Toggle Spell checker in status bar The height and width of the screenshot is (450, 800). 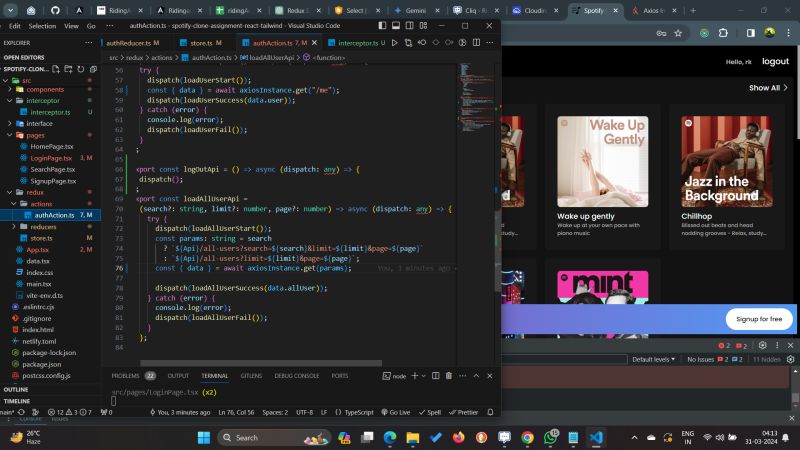click(430, 412)
